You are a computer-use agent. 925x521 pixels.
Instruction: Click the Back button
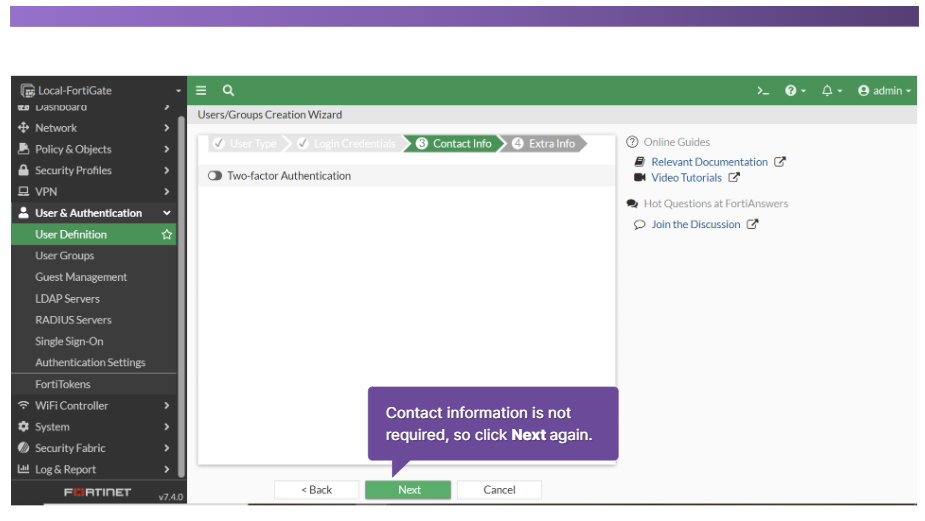click(x=316, y=490)
